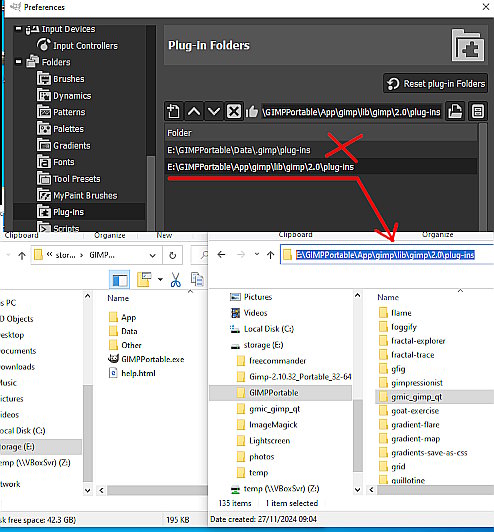Select goat-exercise folder in file list
Screen dimensions: 494x532
tap(409, 411)
